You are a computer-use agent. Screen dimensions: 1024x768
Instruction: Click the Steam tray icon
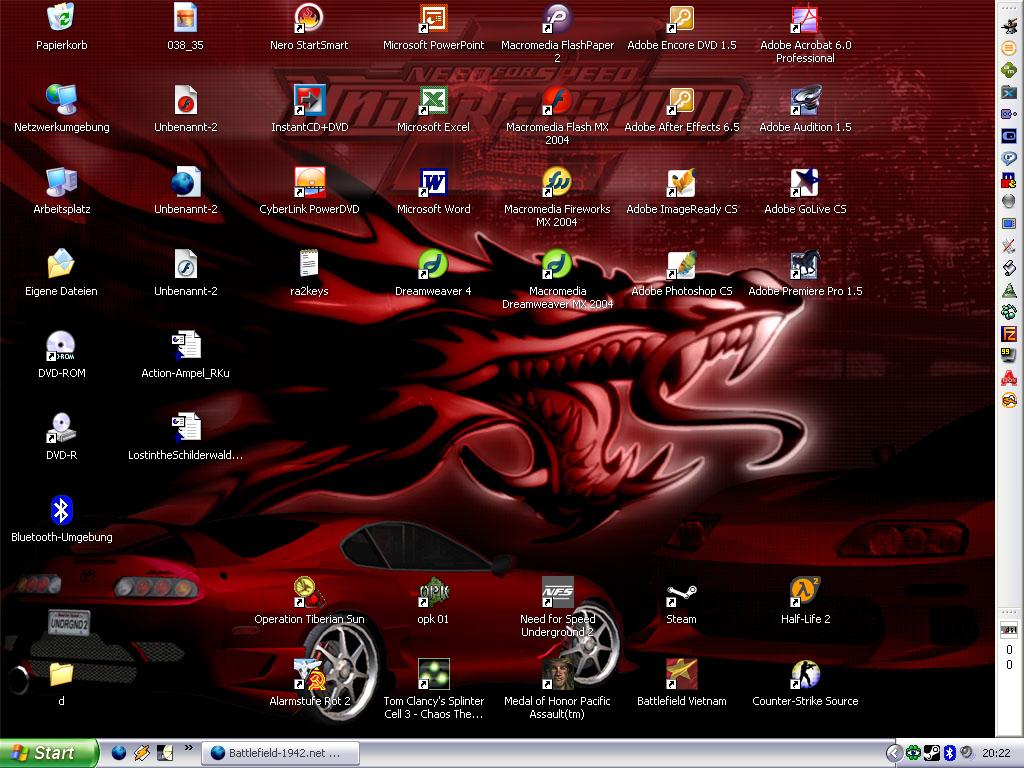coord(932,753)
